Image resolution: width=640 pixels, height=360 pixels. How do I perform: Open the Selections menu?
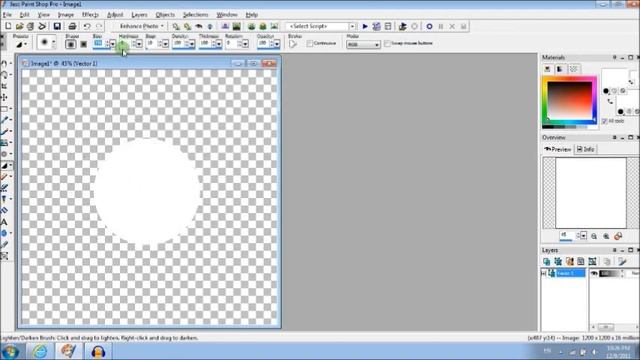pyautogui.click(x=196, y=15)
